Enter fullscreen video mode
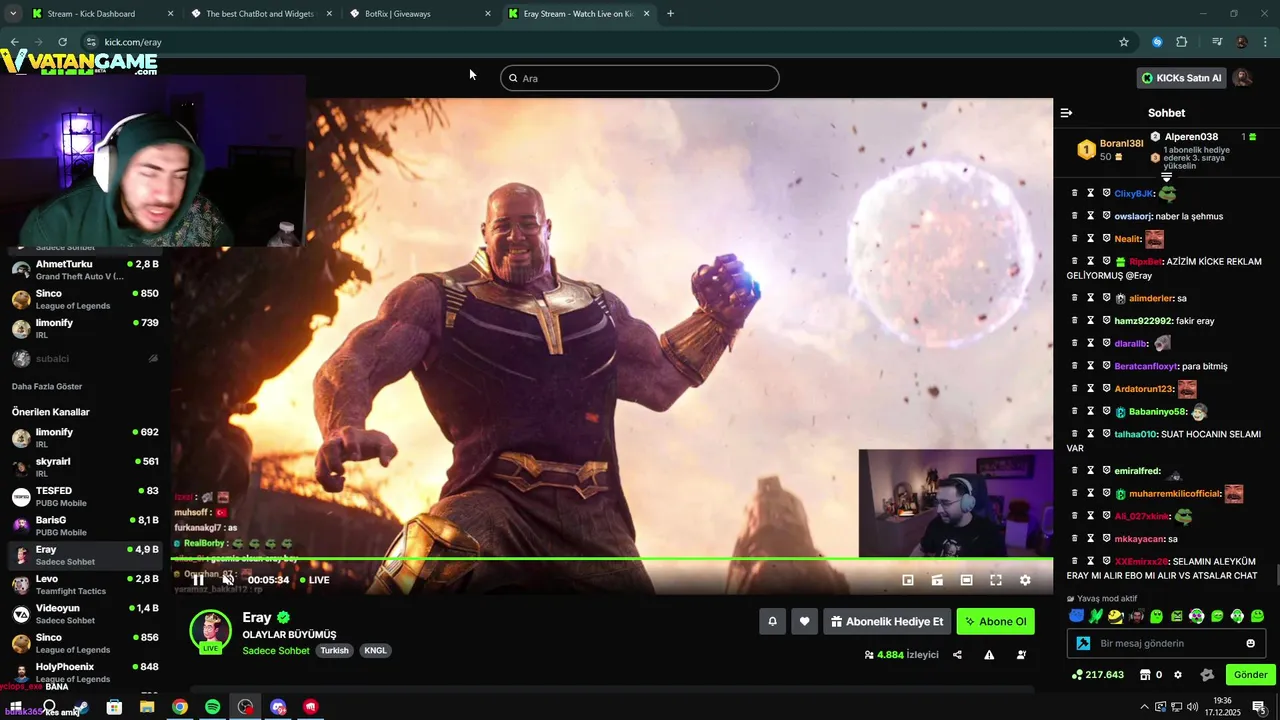This screenshot has width=1280, height=720. [x=996, y=580]
